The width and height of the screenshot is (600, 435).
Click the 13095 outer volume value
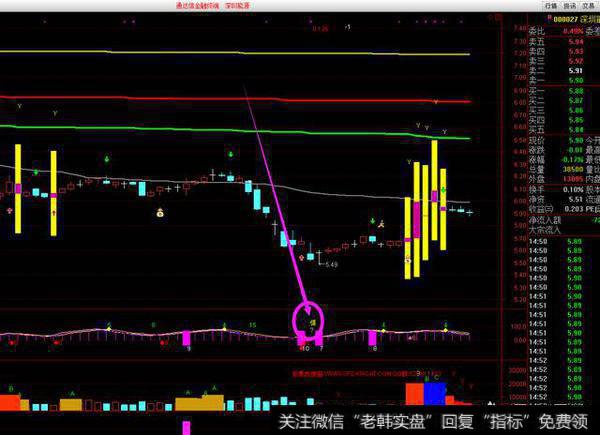(x=573, y=179)
